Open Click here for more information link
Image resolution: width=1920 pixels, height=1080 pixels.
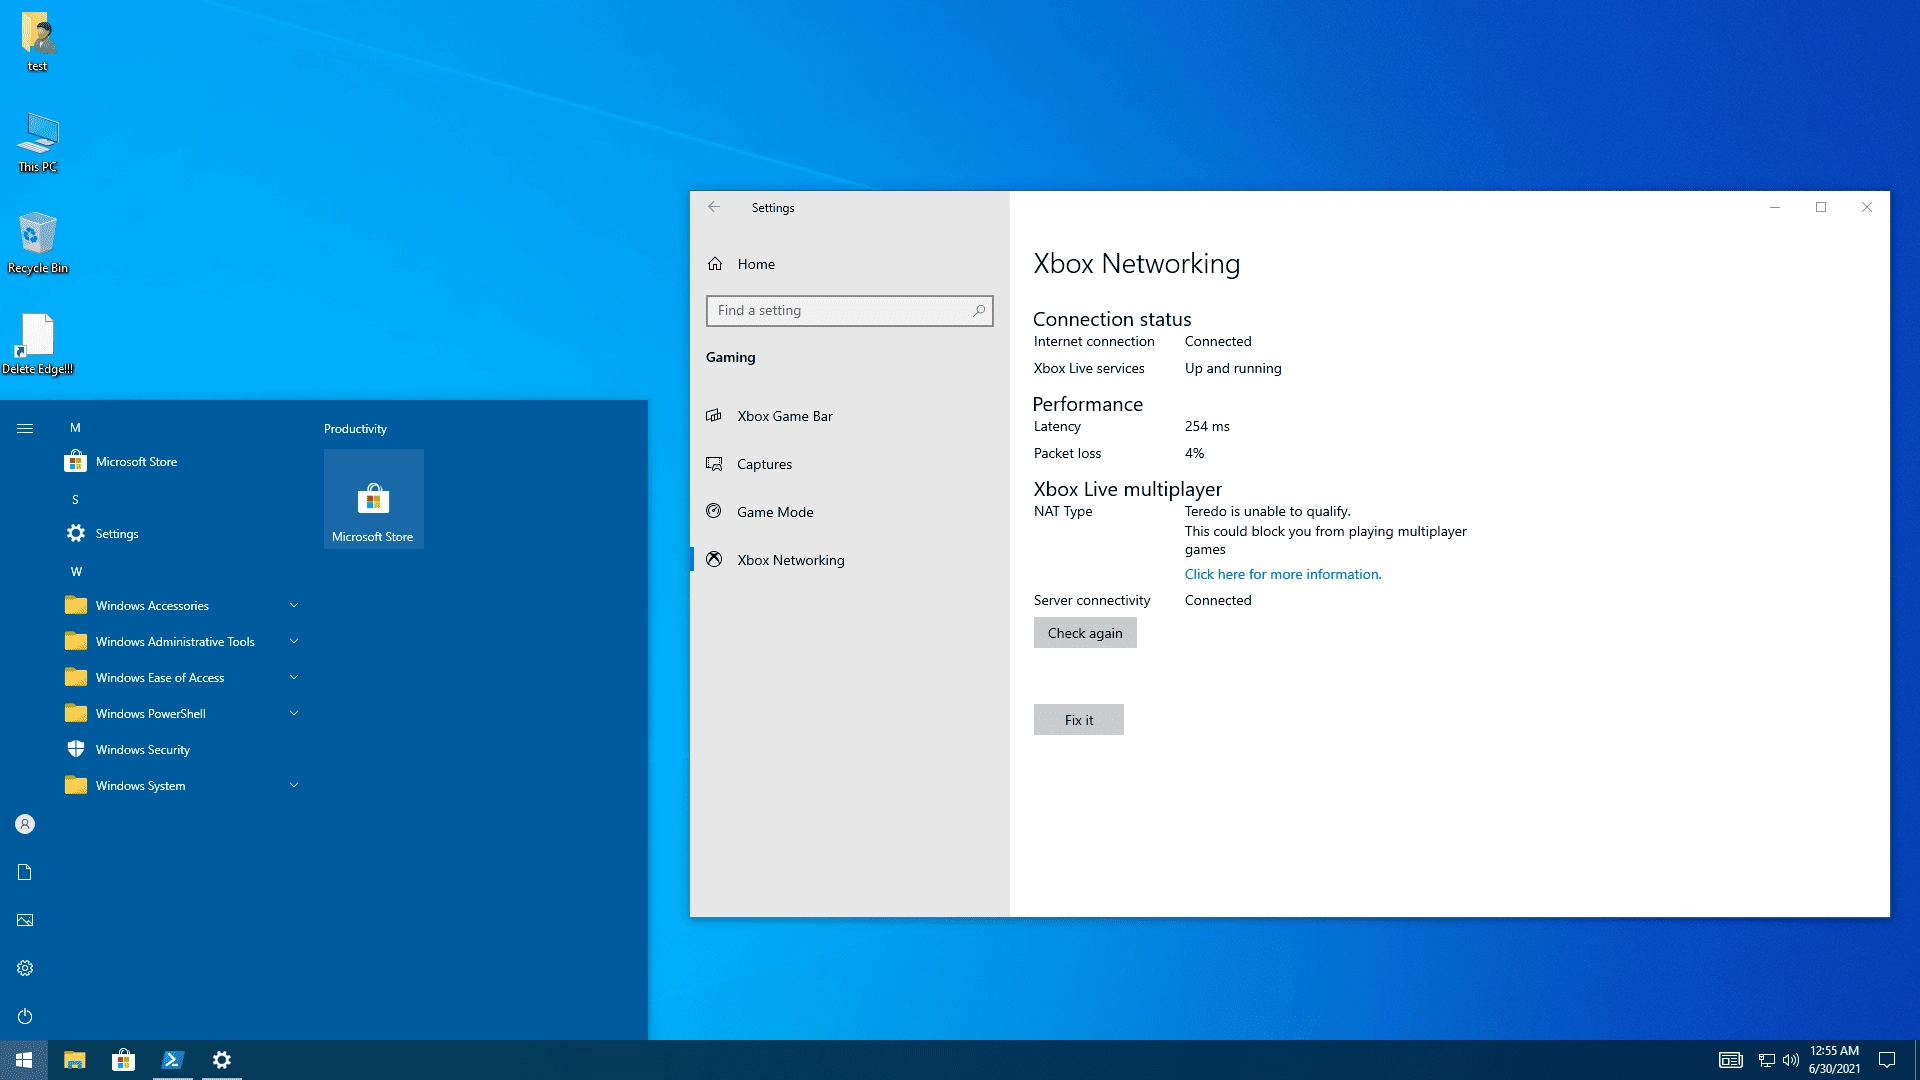1283,574
